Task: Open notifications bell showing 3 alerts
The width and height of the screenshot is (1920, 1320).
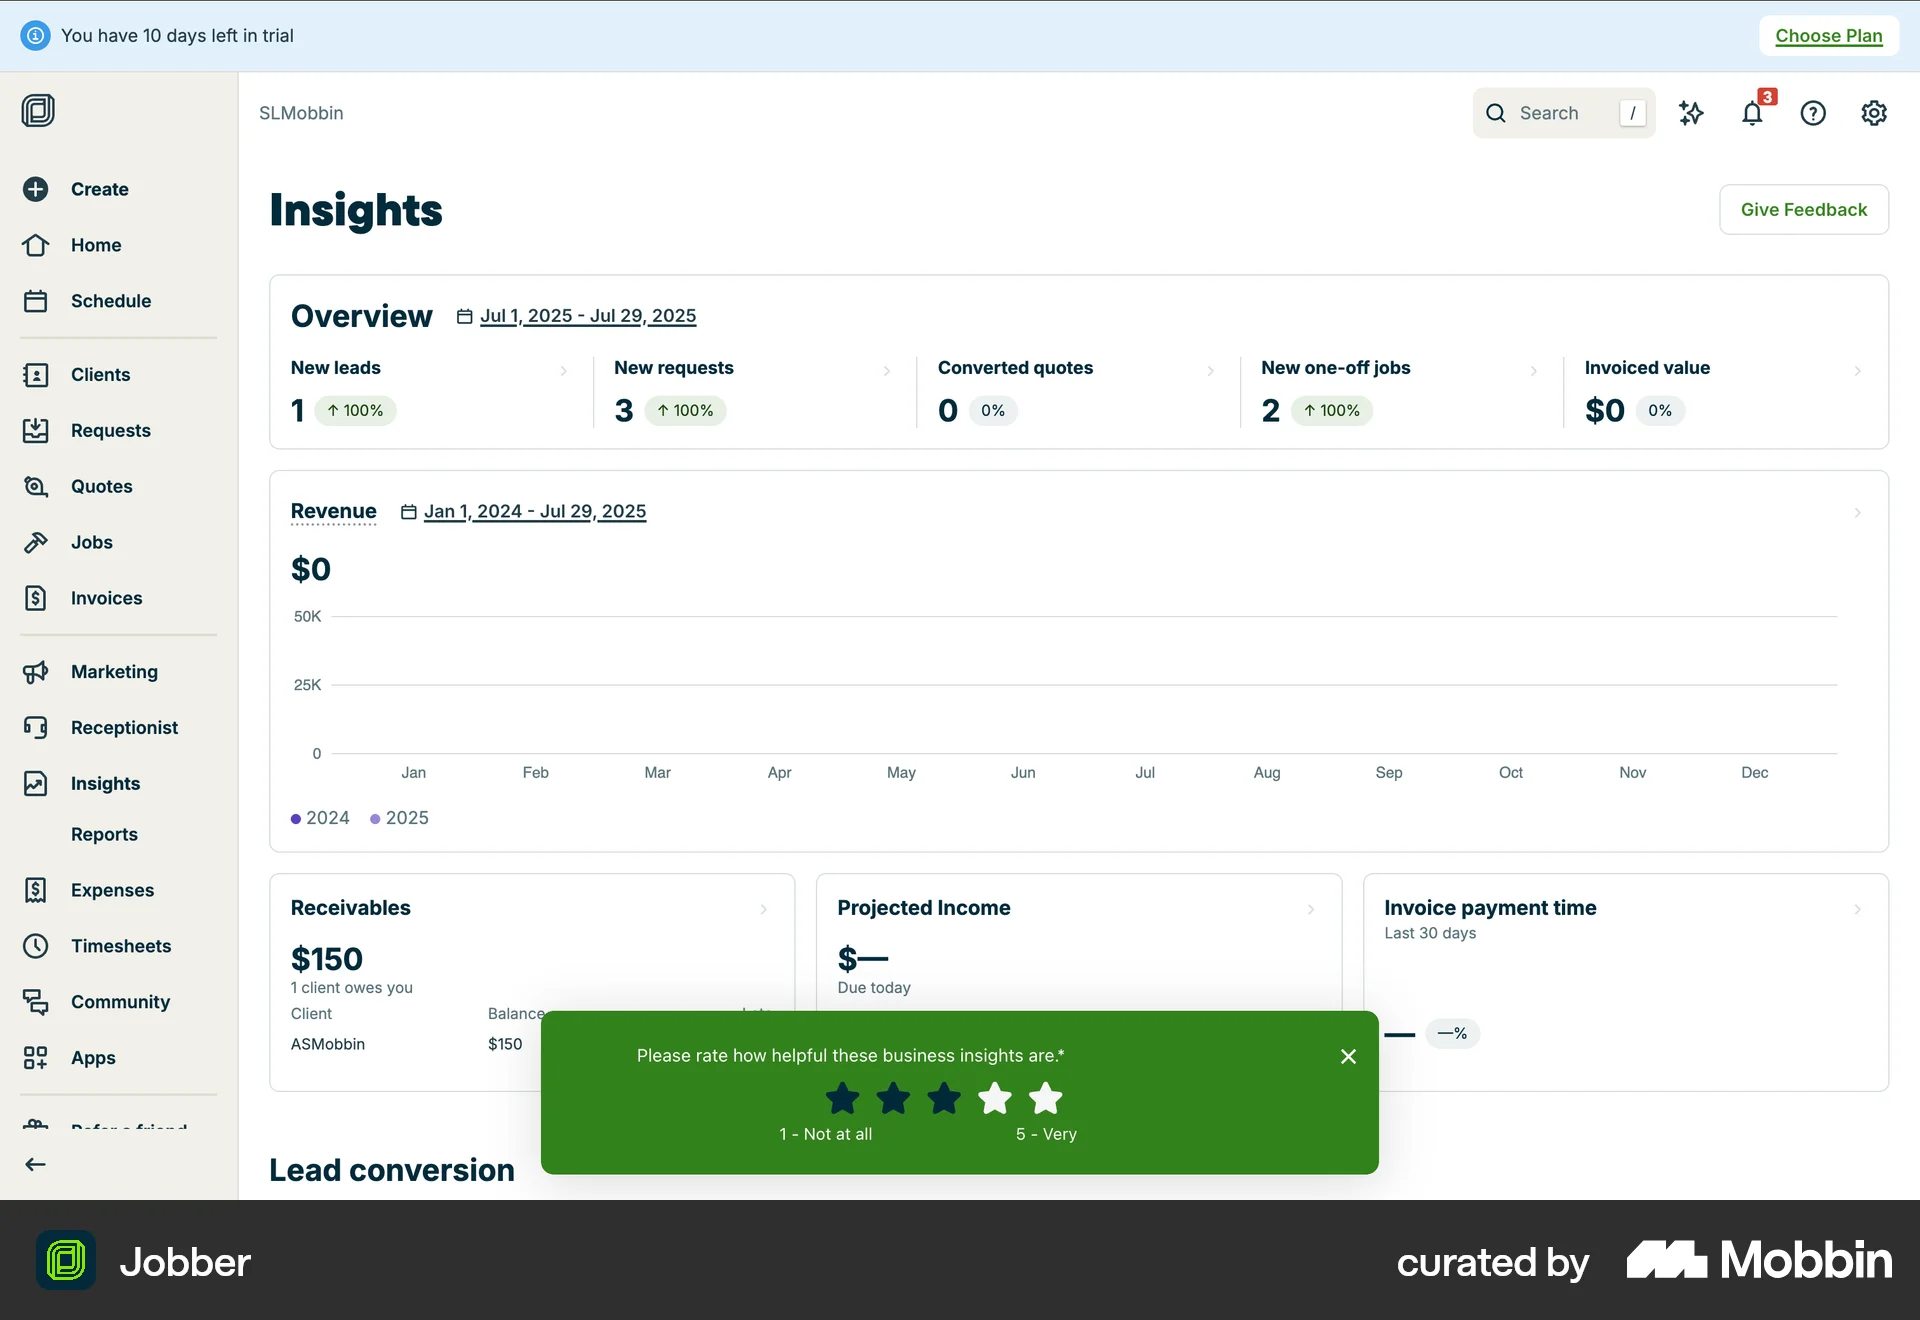Action: [1752, 113]
